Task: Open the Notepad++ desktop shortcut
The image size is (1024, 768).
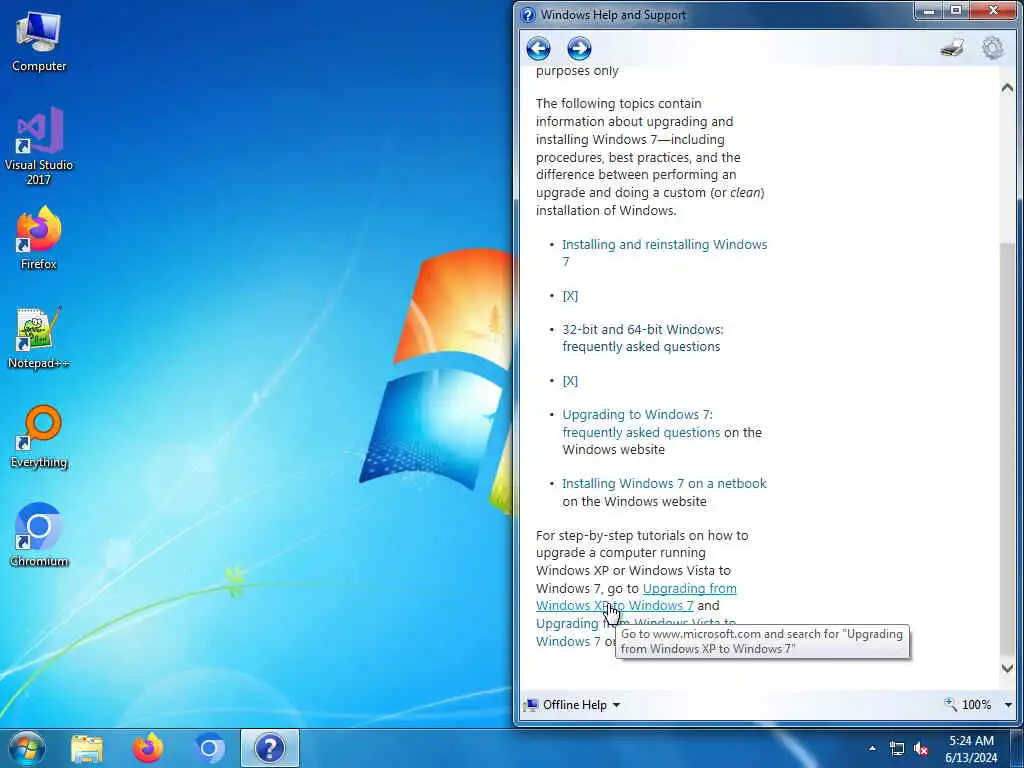Action: coord(39,338)
